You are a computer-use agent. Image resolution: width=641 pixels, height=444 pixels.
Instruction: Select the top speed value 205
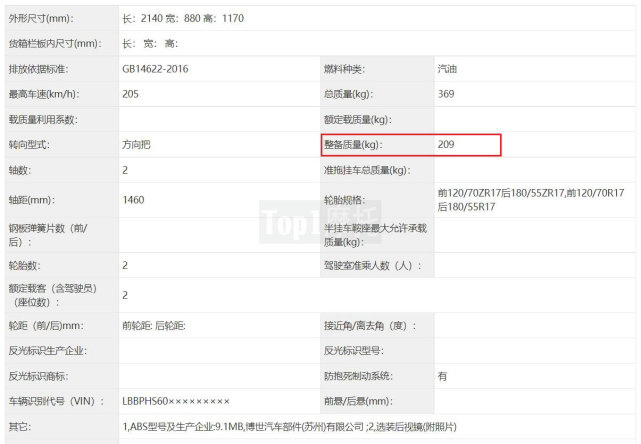click(130, 94)
